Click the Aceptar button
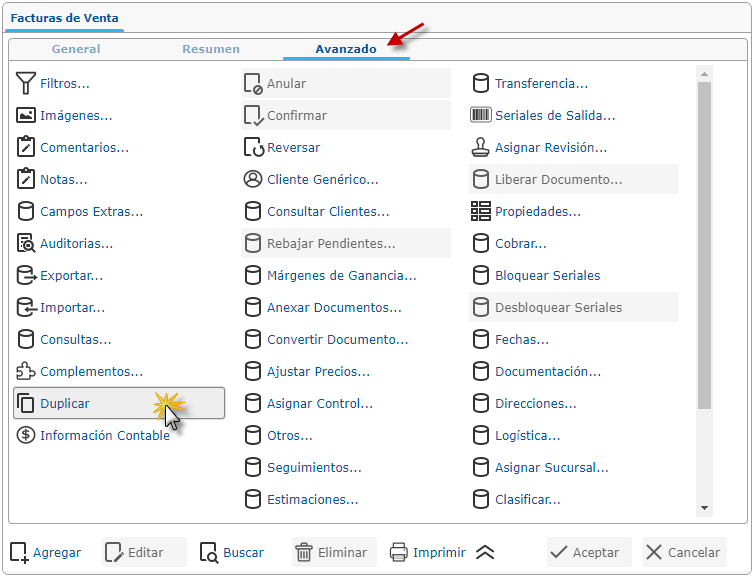The height and width of the screenshot is (577, 755). click(589, 552)
